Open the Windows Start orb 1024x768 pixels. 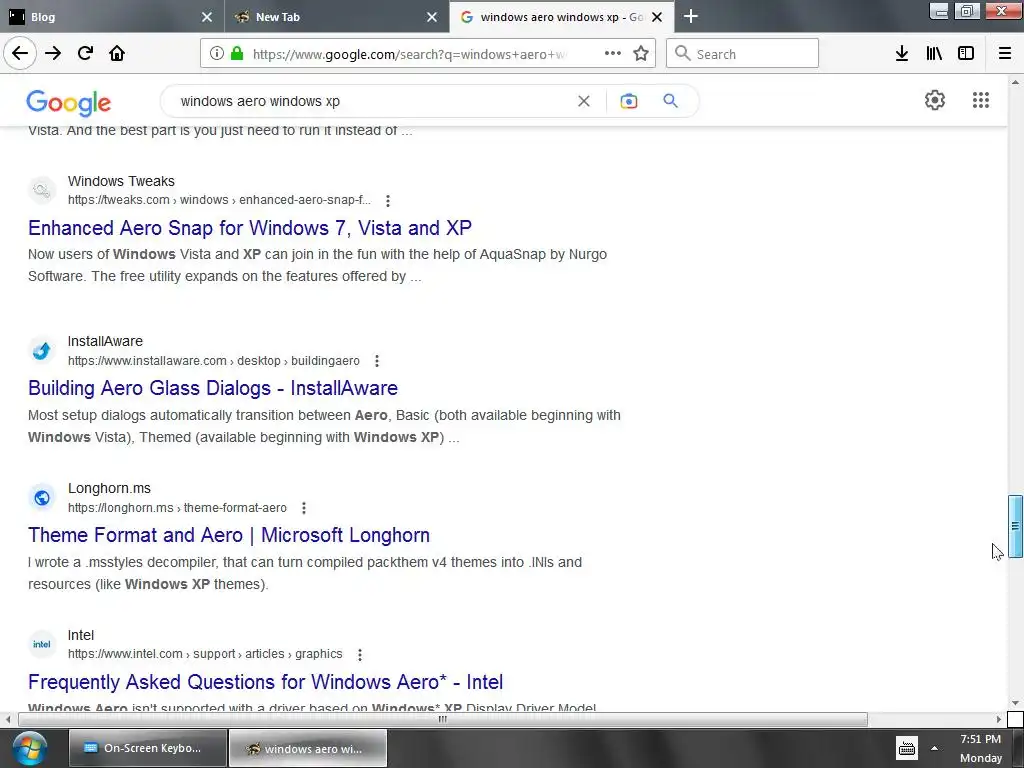[x=29, y=748]
